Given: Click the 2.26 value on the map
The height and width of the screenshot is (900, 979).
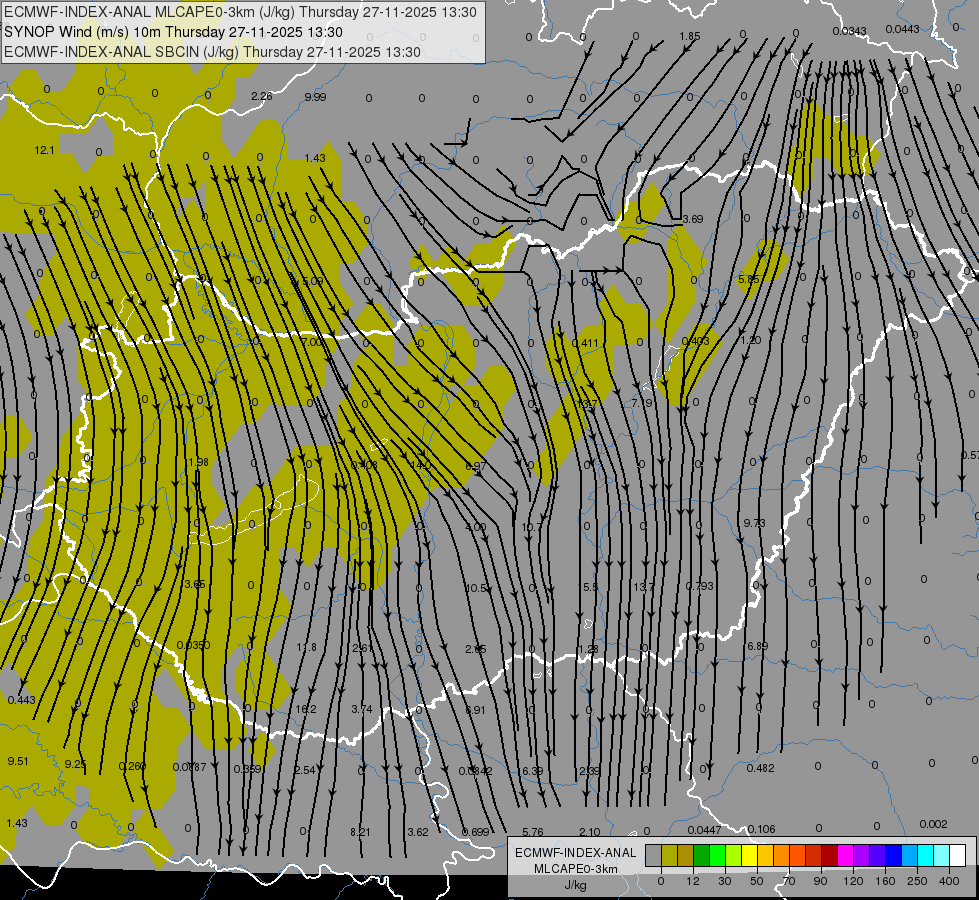Looking at the screenshot, I should point(262,96).
